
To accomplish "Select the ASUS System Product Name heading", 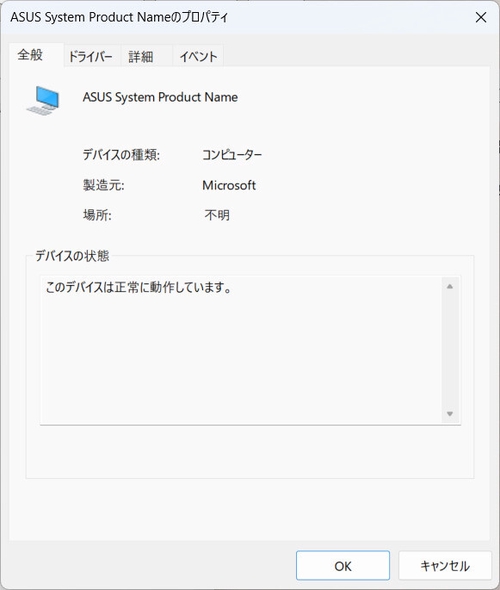I will point(160,97).
